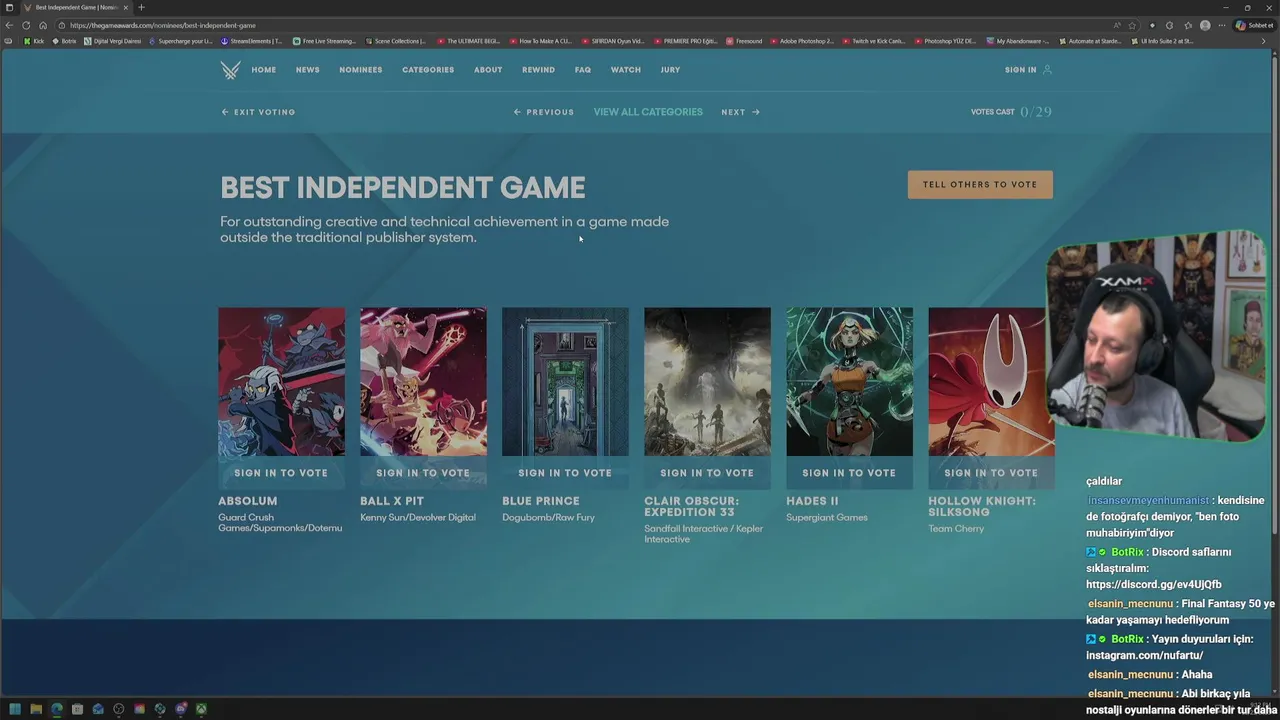Viewport: 1280px width, 720px height.
Task: Select the Clair Obscur: Expedition 33 cover thumbnail
Action: [x=707, y=382]
